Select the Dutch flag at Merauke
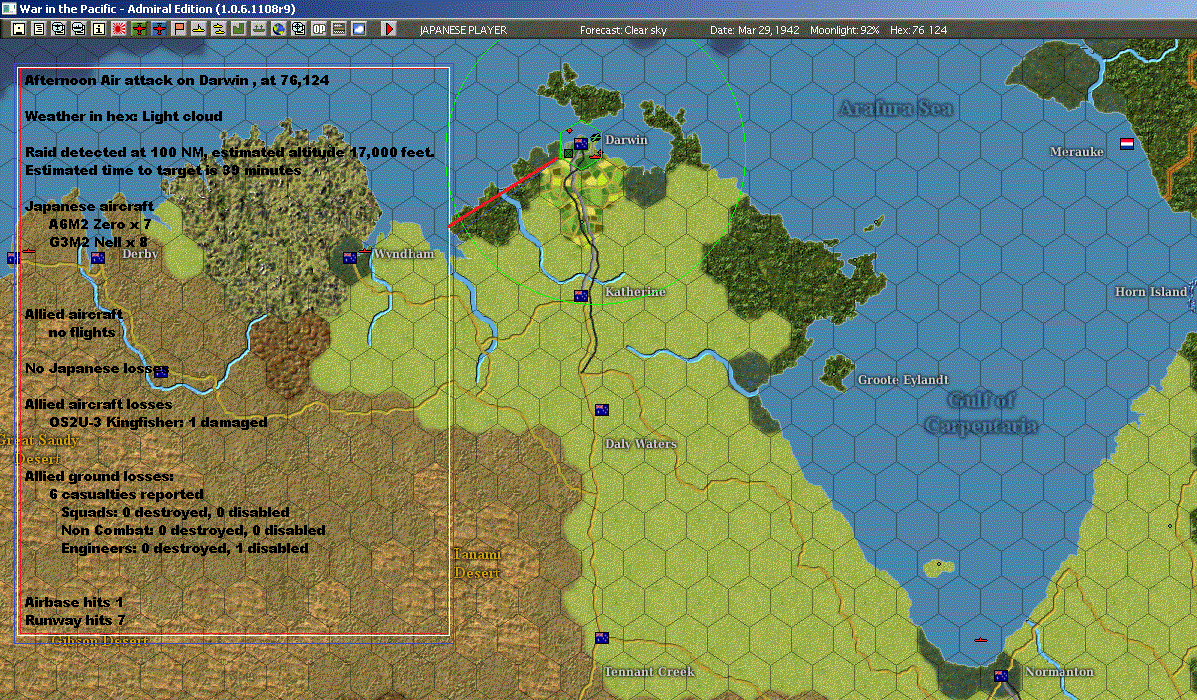The width and height of the screenshot is (1197, 700). pos(1127,144)
